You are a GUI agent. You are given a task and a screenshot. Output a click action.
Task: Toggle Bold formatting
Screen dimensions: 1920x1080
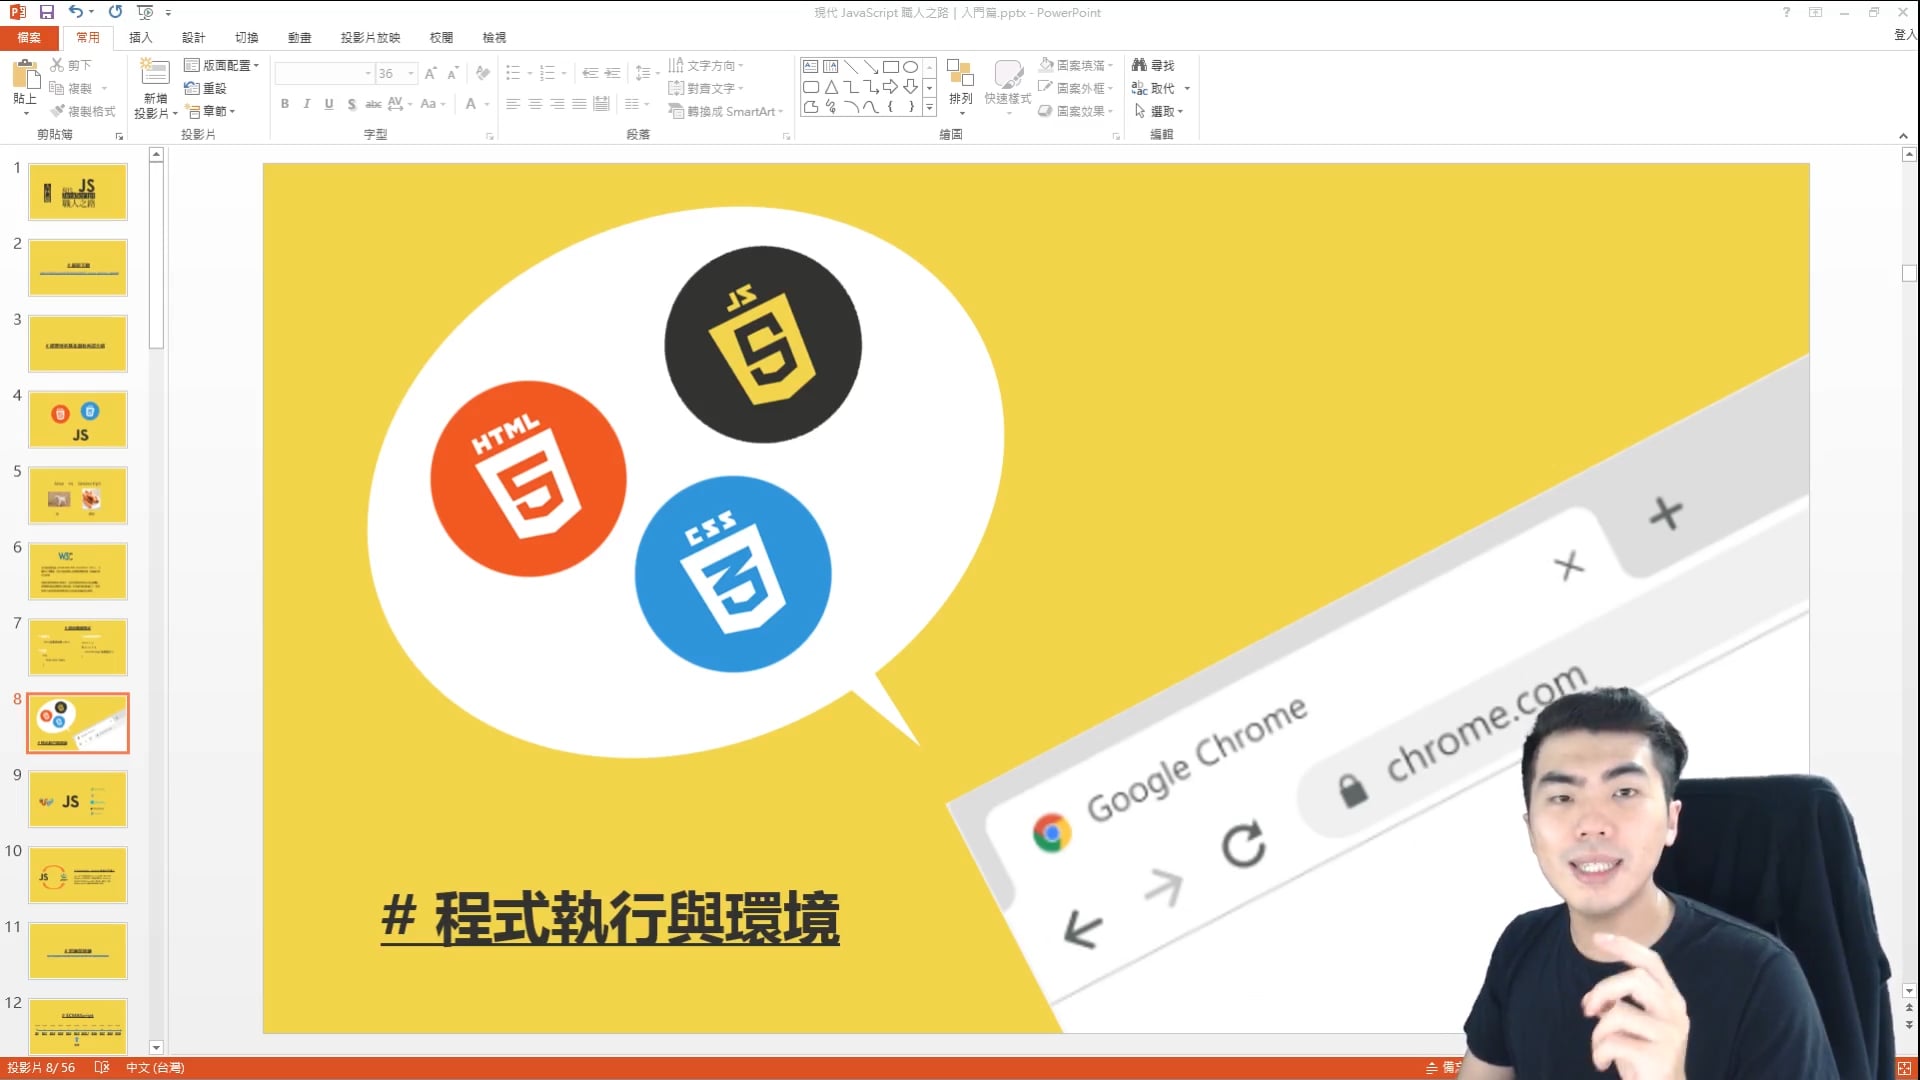[x=285, y=104]
